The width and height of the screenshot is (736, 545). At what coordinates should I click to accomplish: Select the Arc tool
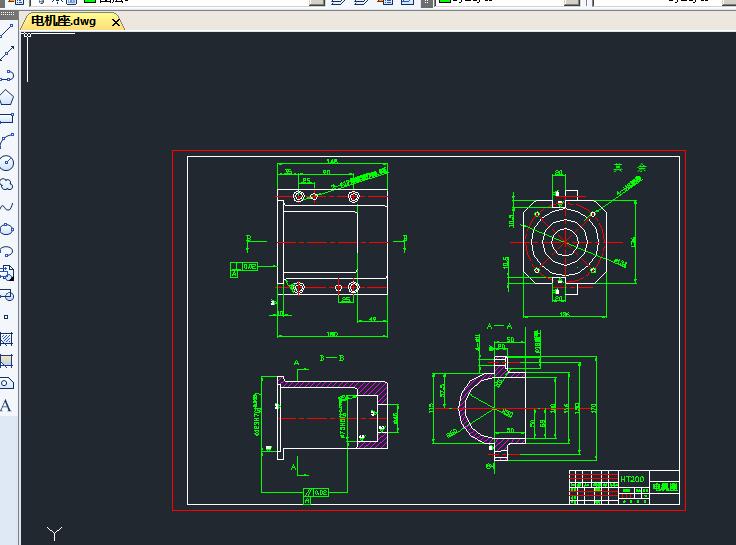(7, 140)
